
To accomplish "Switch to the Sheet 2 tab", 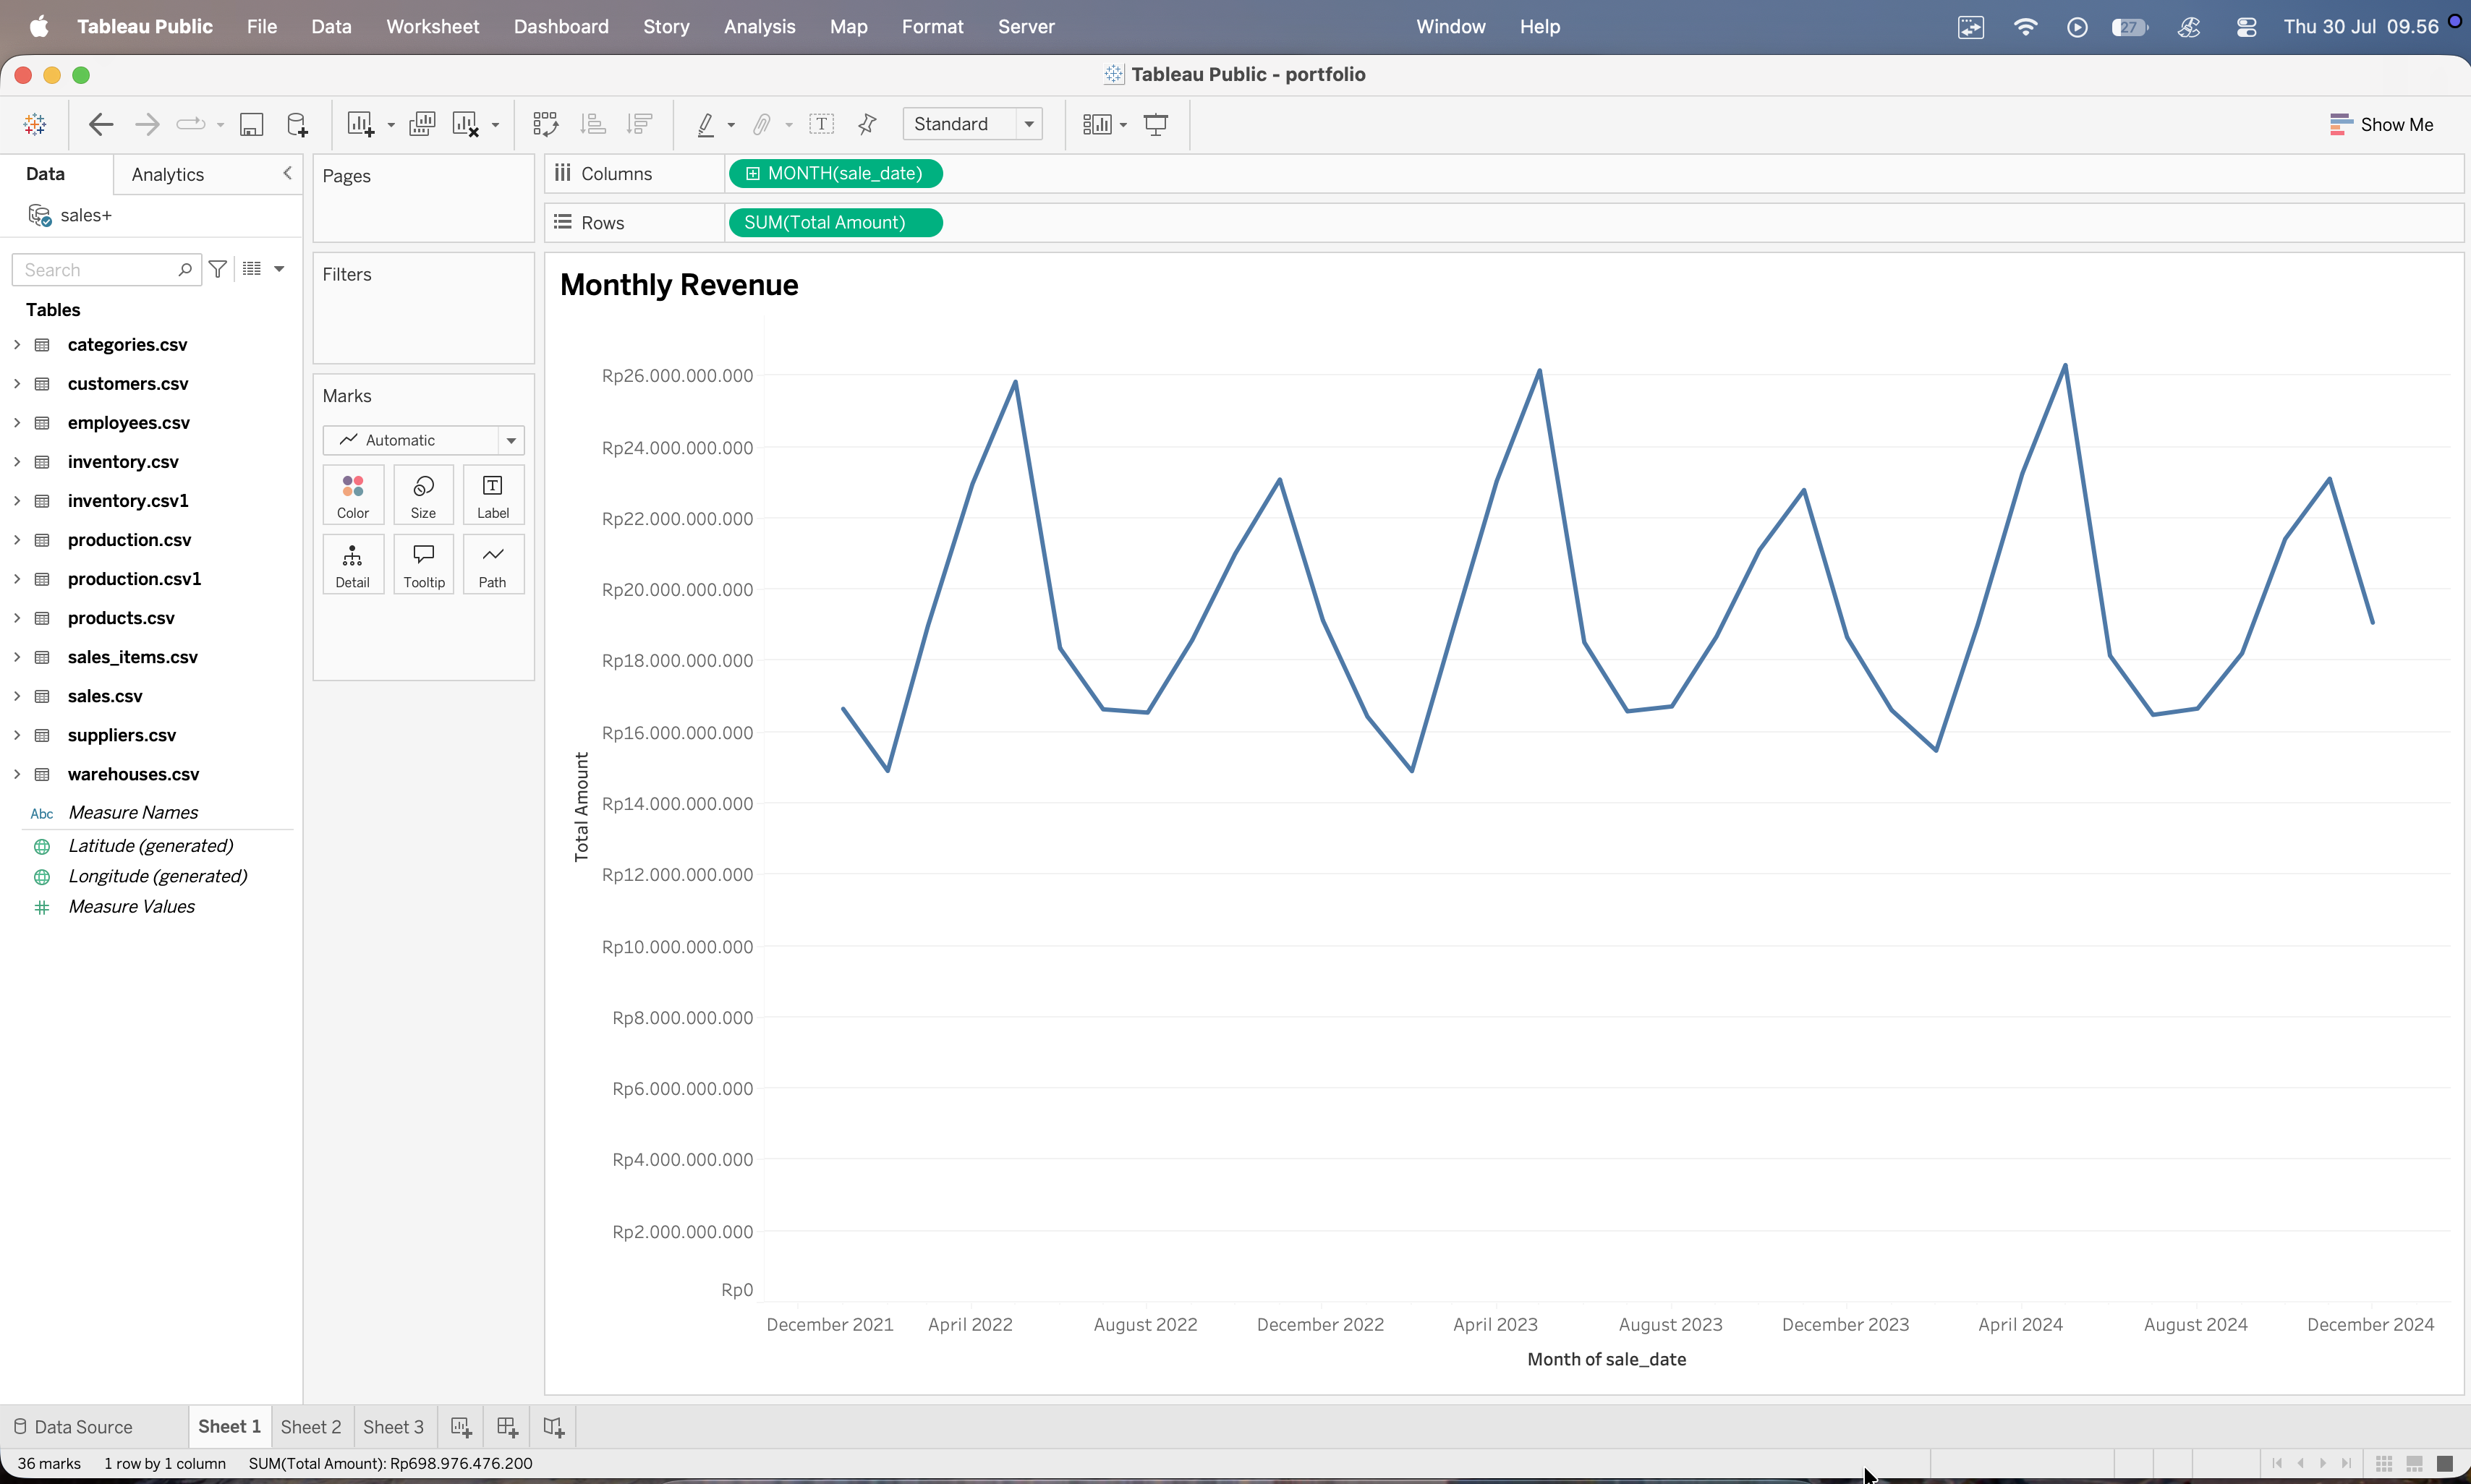I will click(x=311, y=1427).
